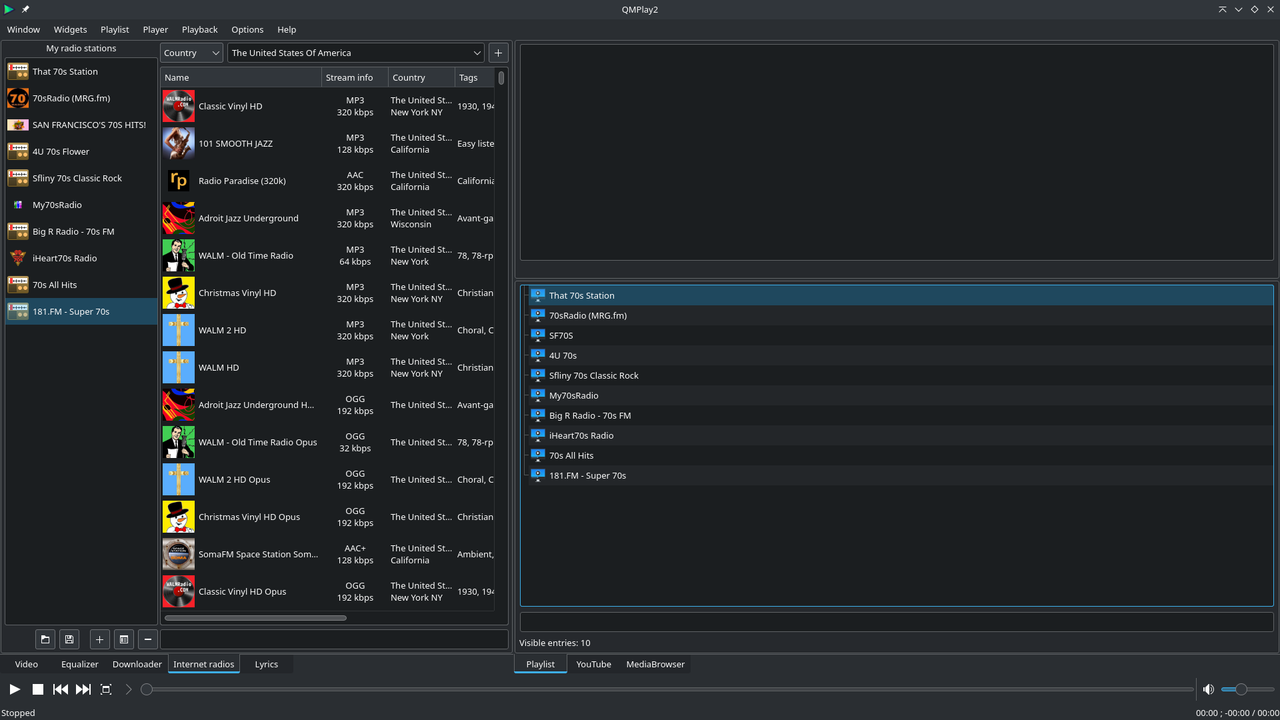Switch to the YouTube tab

coord(594,664)
